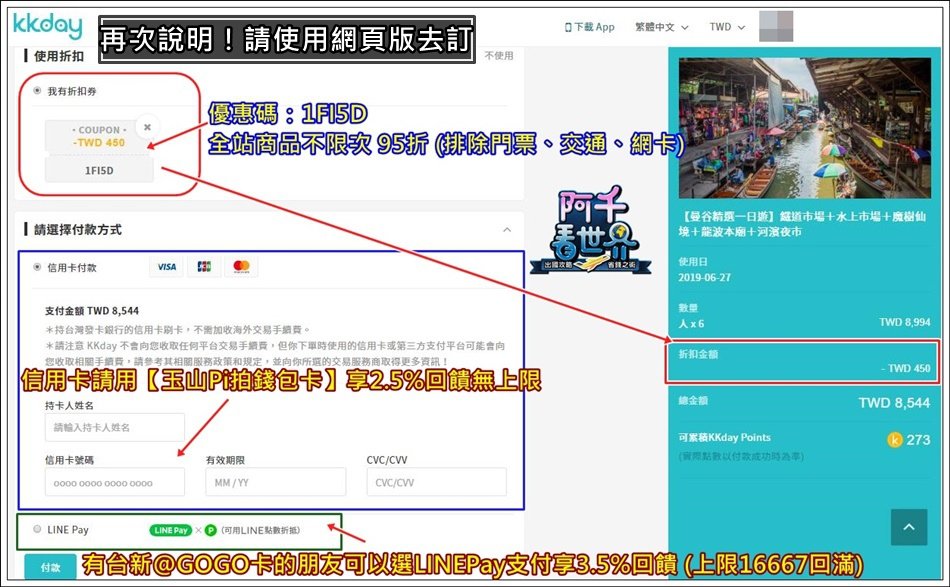Select 信用卡付款 payment method
Screen dimensions: 950x587
(x=38, y=267)
